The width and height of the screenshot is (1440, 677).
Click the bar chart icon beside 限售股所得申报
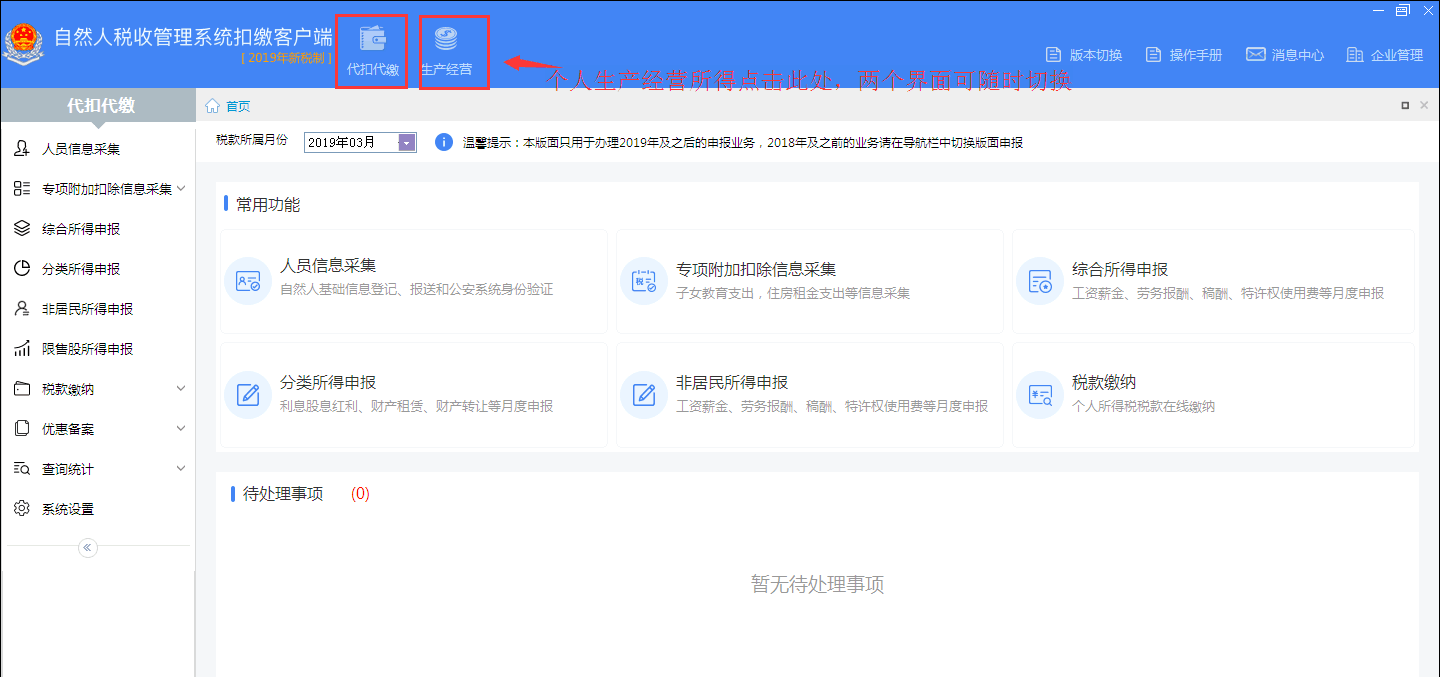(x=22, y=349)
